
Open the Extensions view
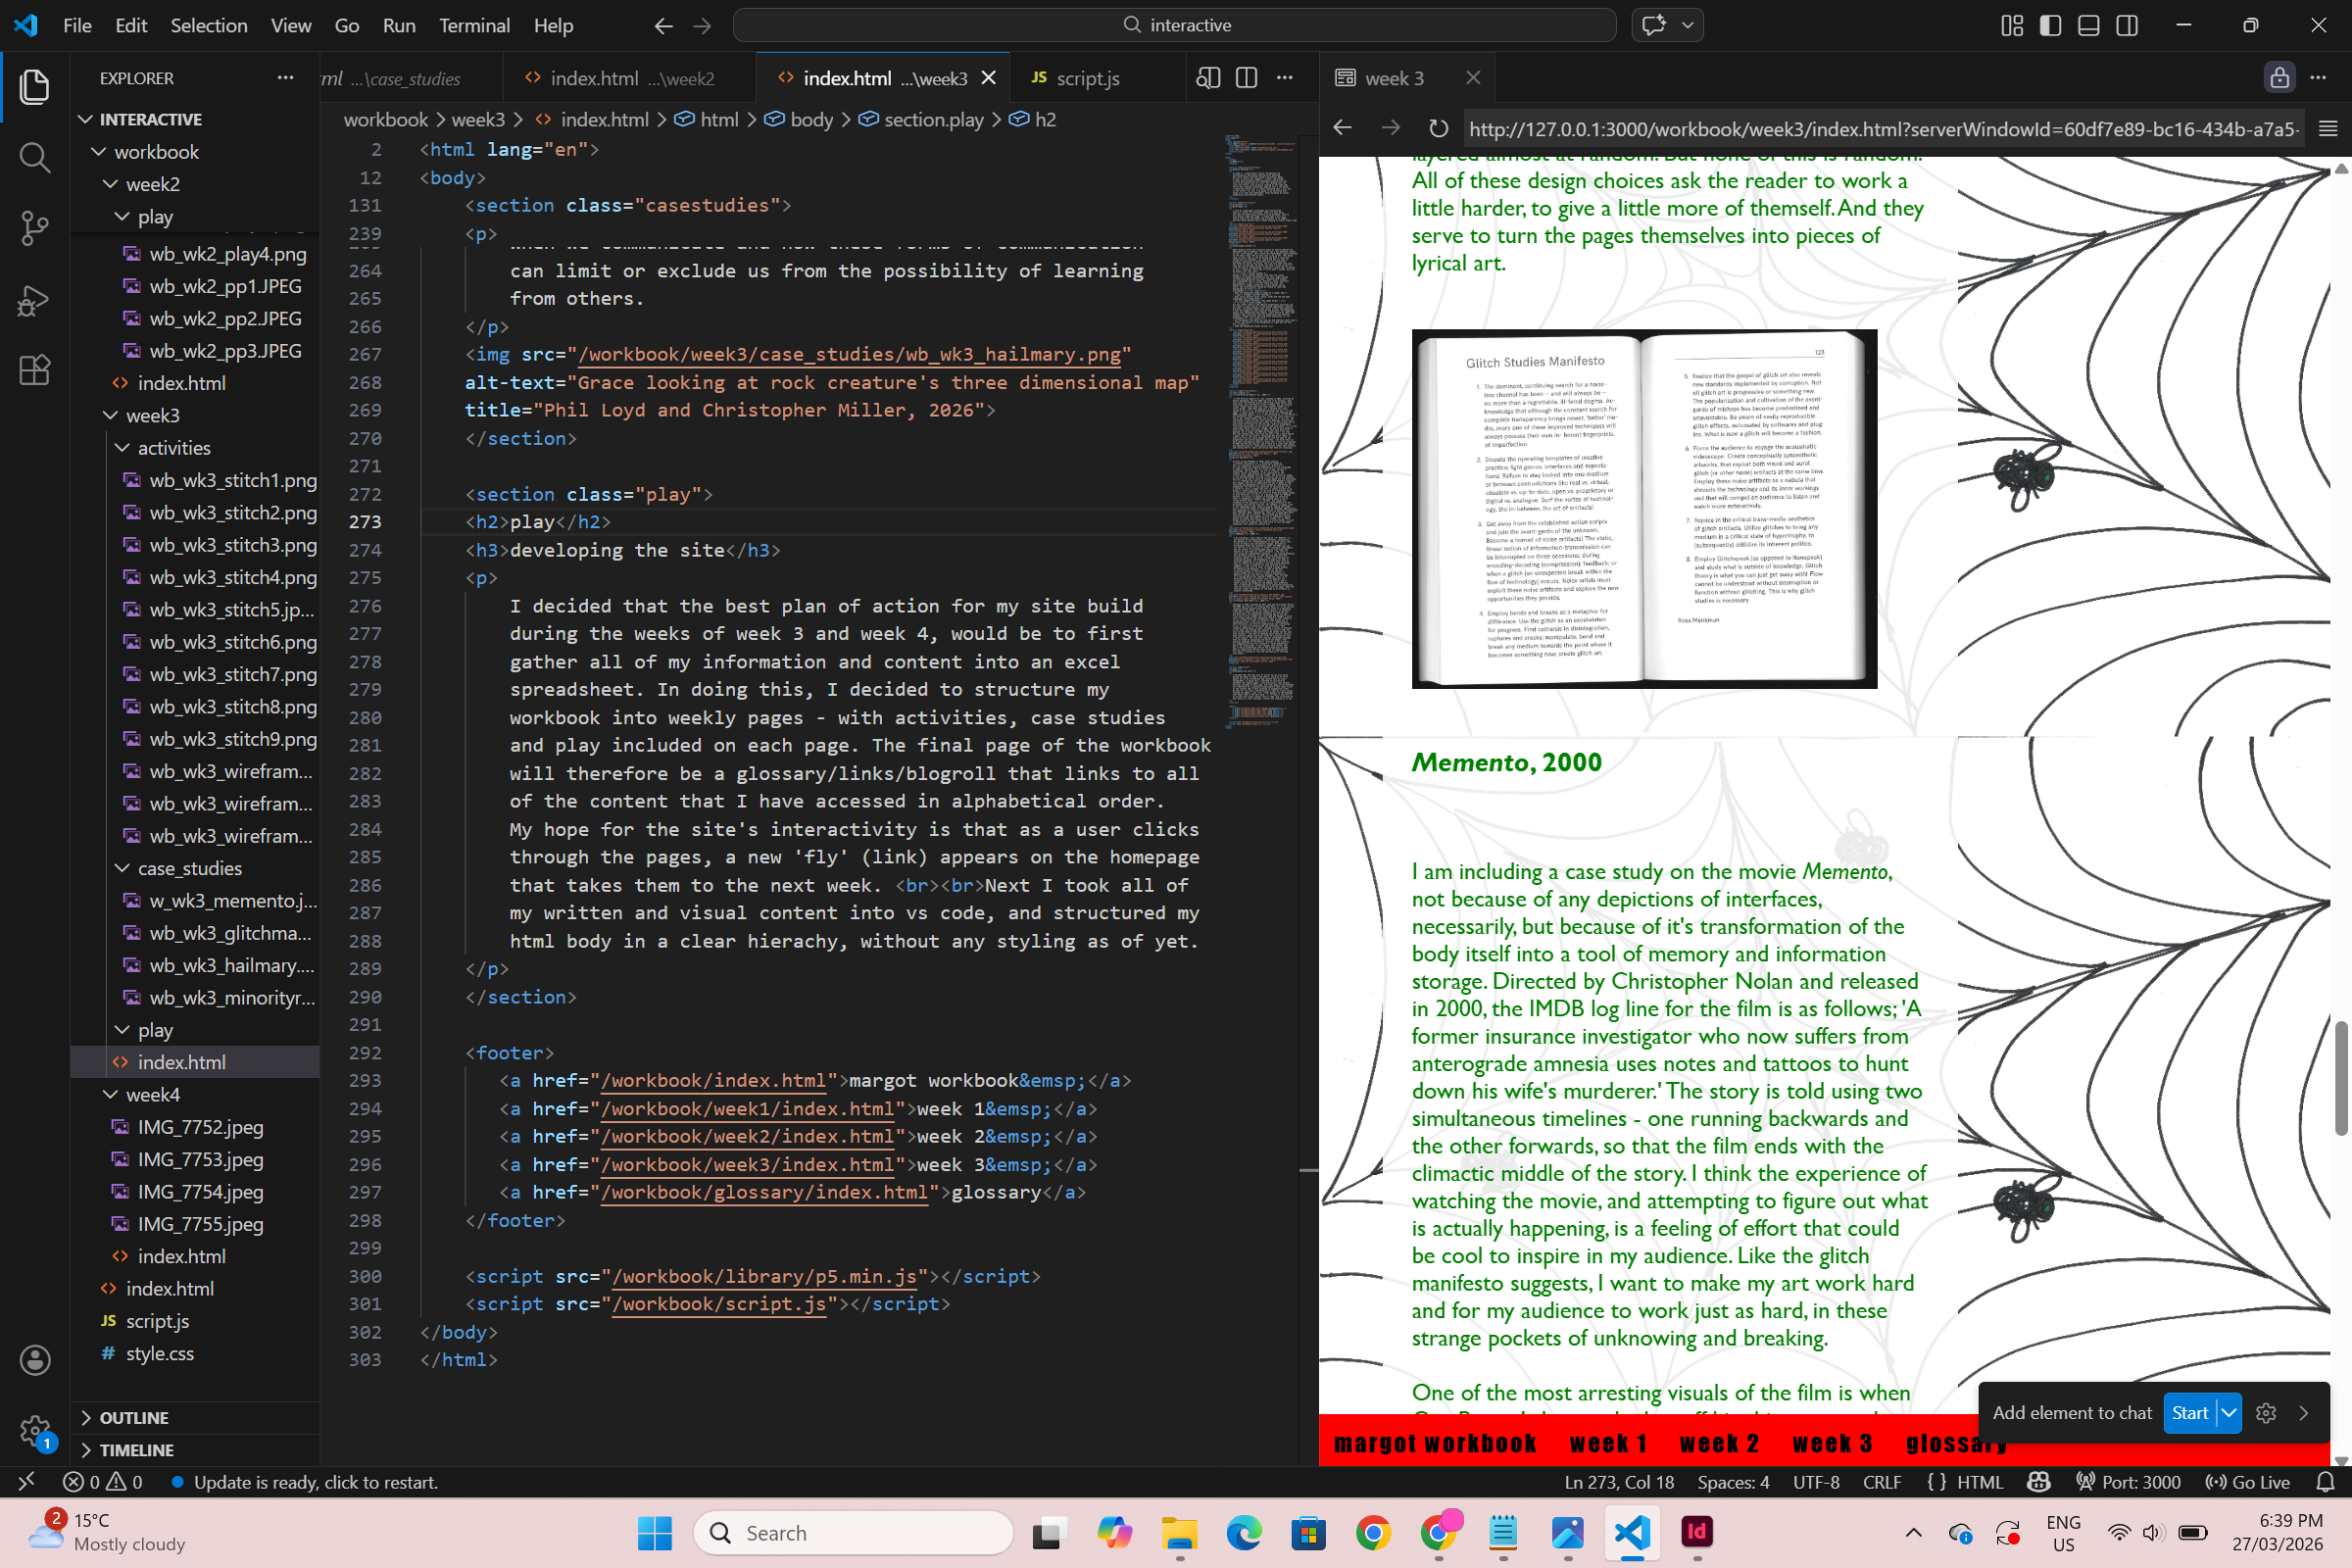(x=34, y=371)
